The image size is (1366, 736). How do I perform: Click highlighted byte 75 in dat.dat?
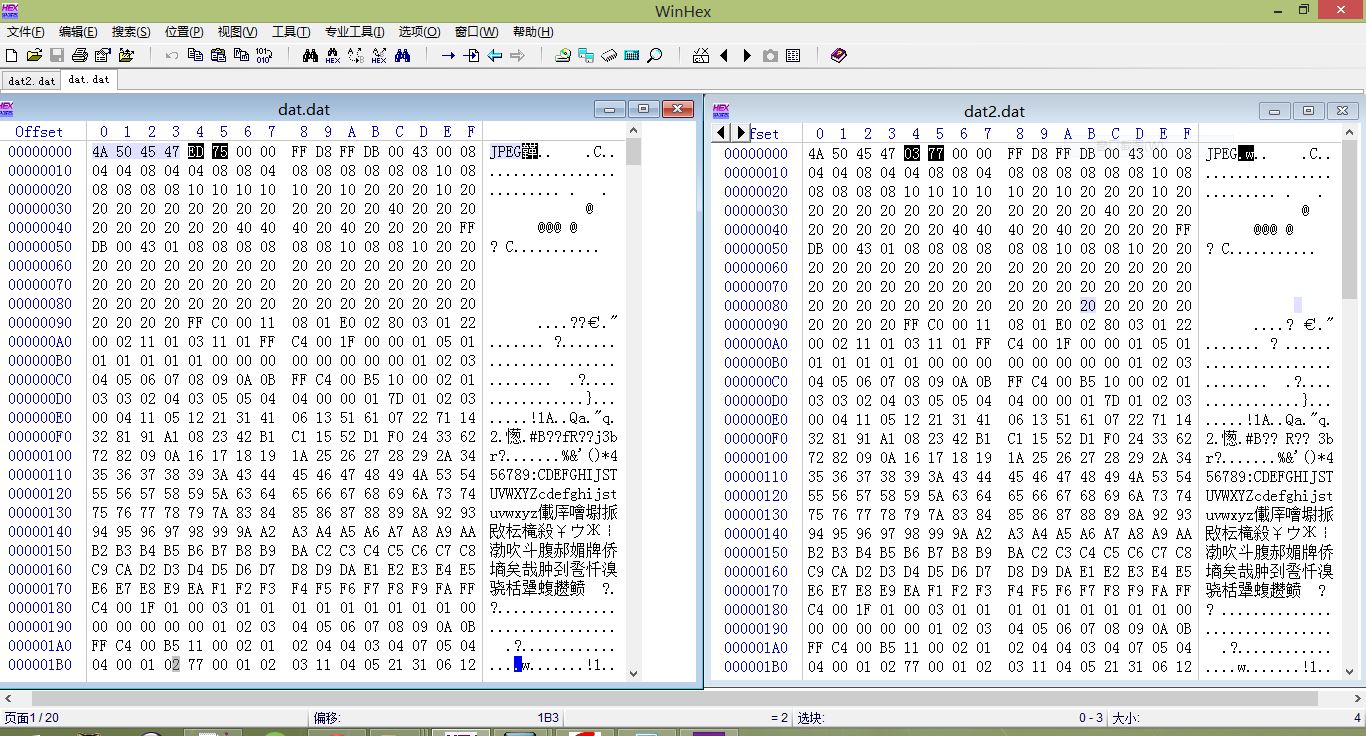click(x=220, y=152)
